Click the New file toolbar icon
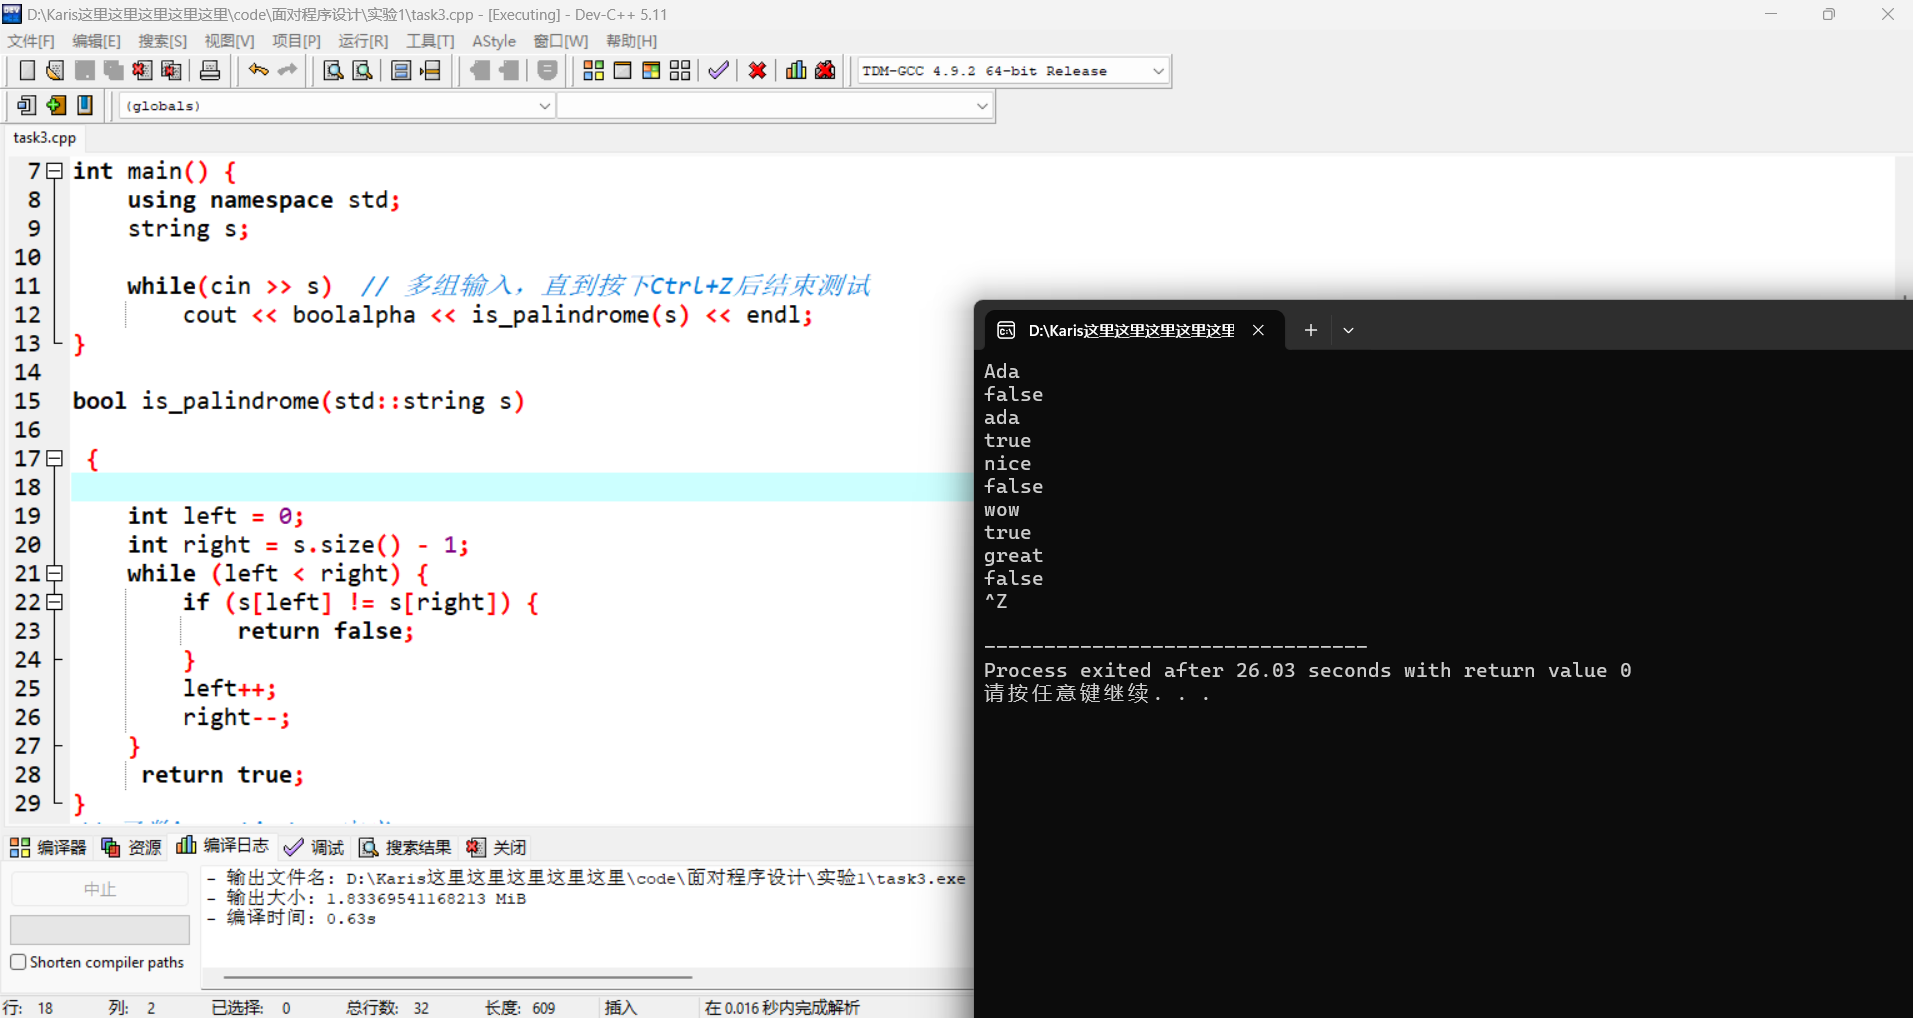The height and width of the screenshot is (1018, 1913). point(27,70)
